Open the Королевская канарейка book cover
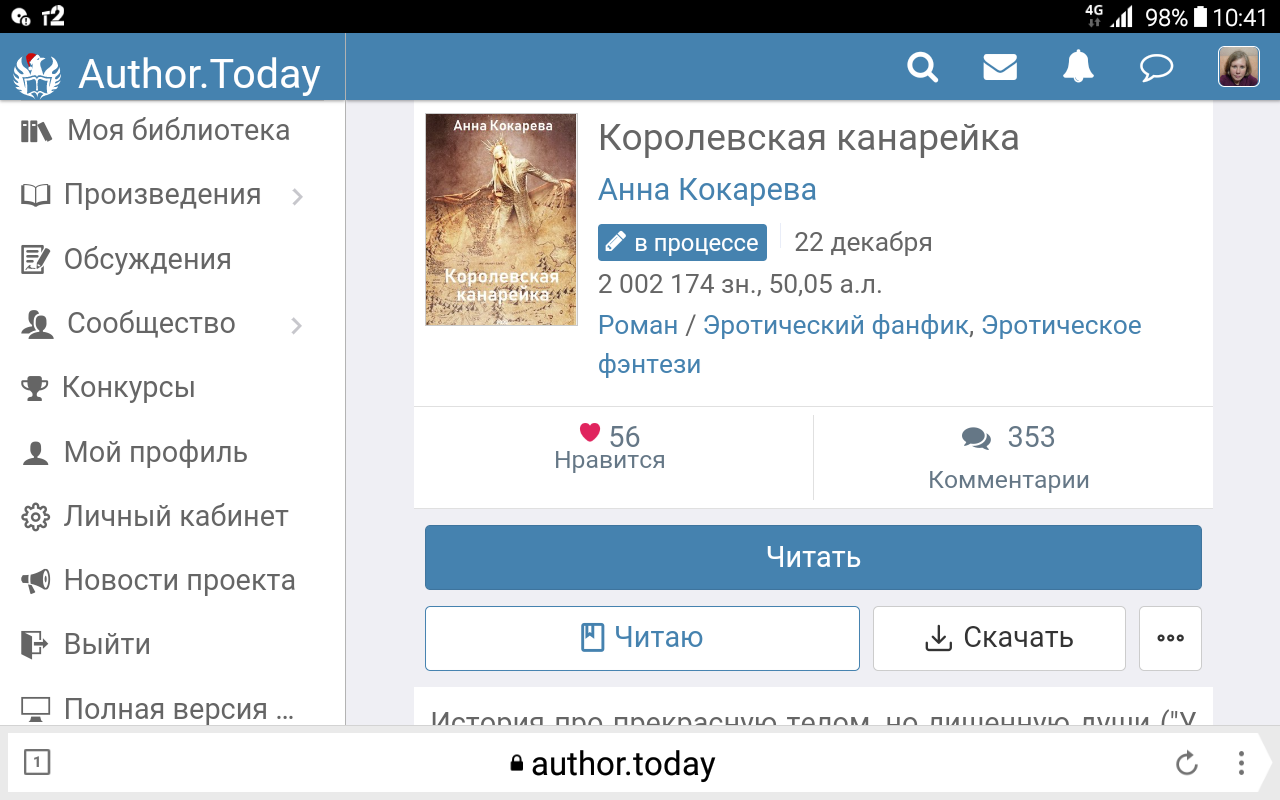1280x800 pixels. point(501,219)
